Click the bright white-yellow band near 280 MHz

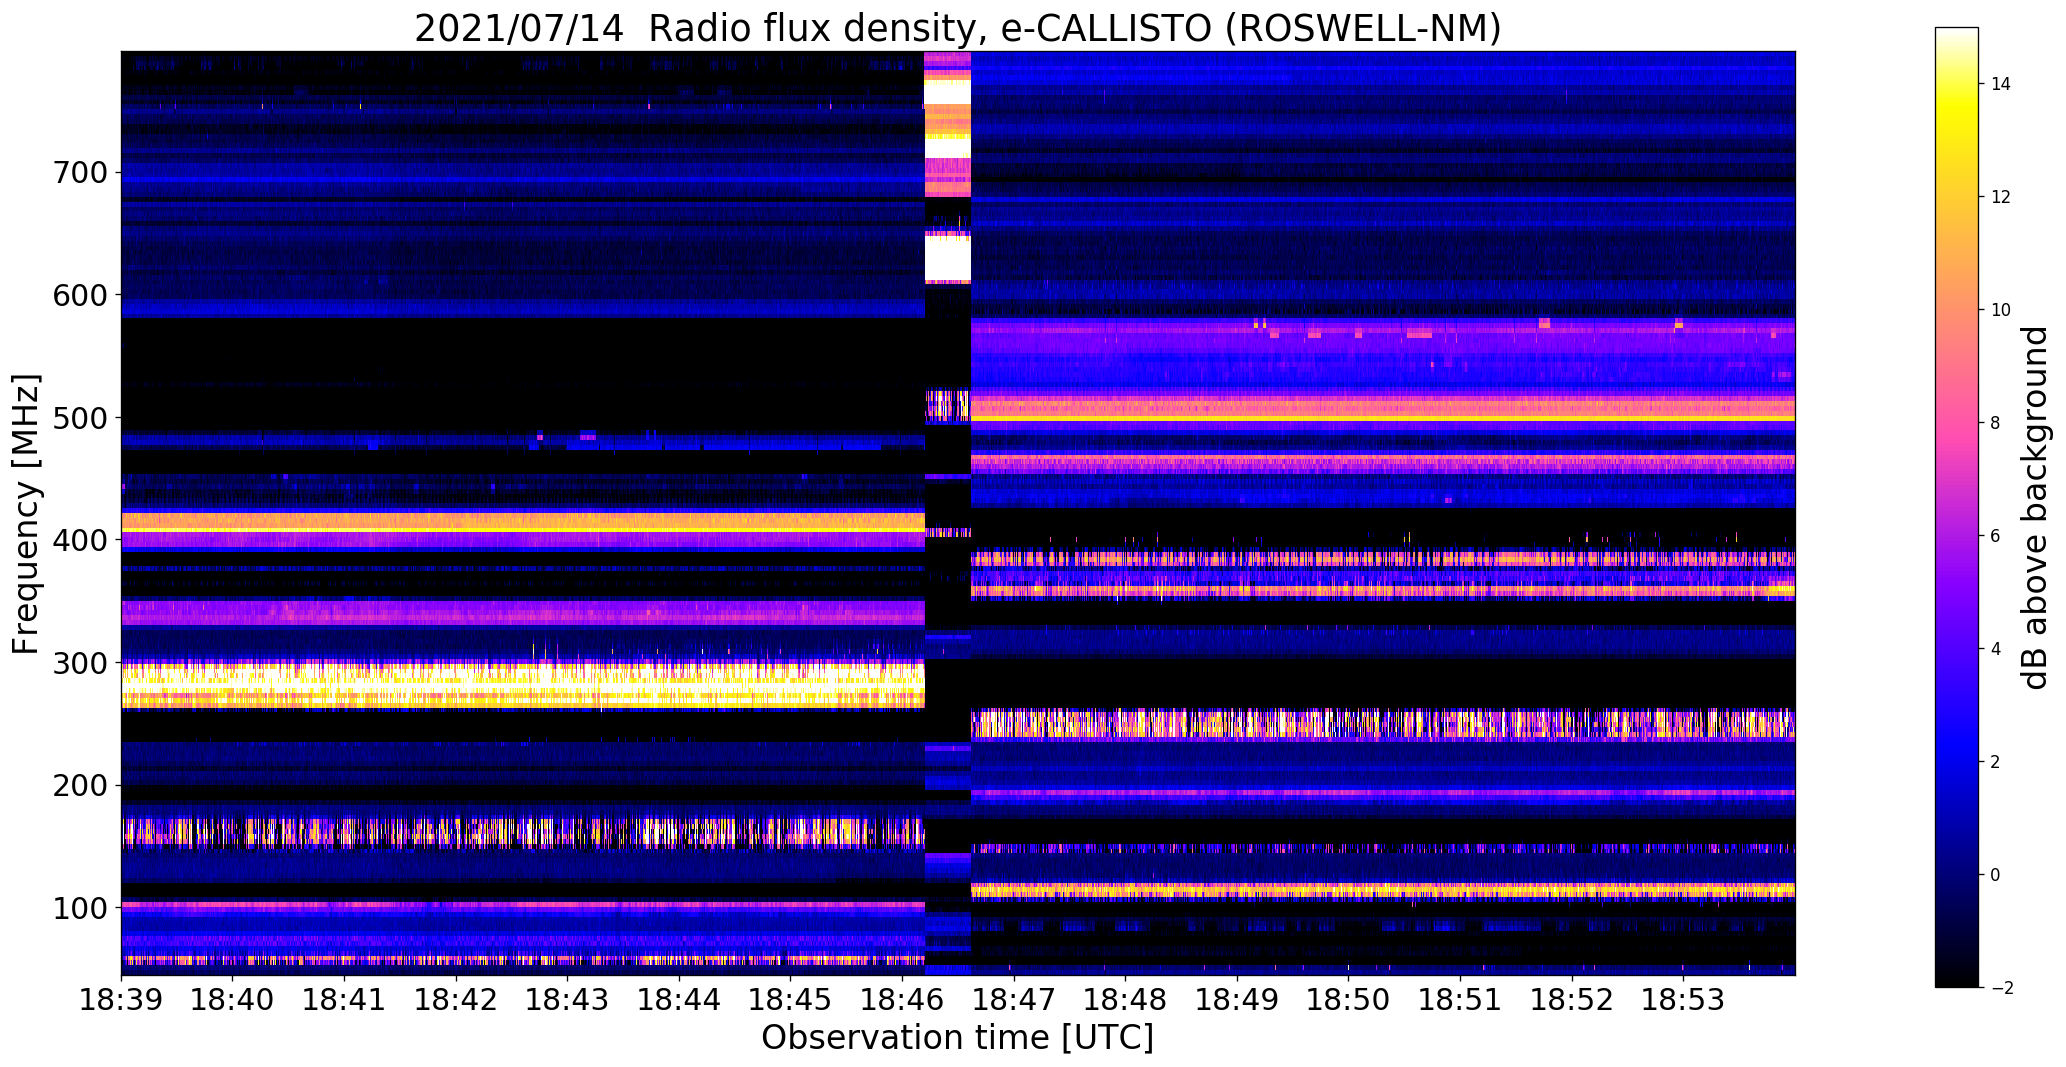(523, 685)
